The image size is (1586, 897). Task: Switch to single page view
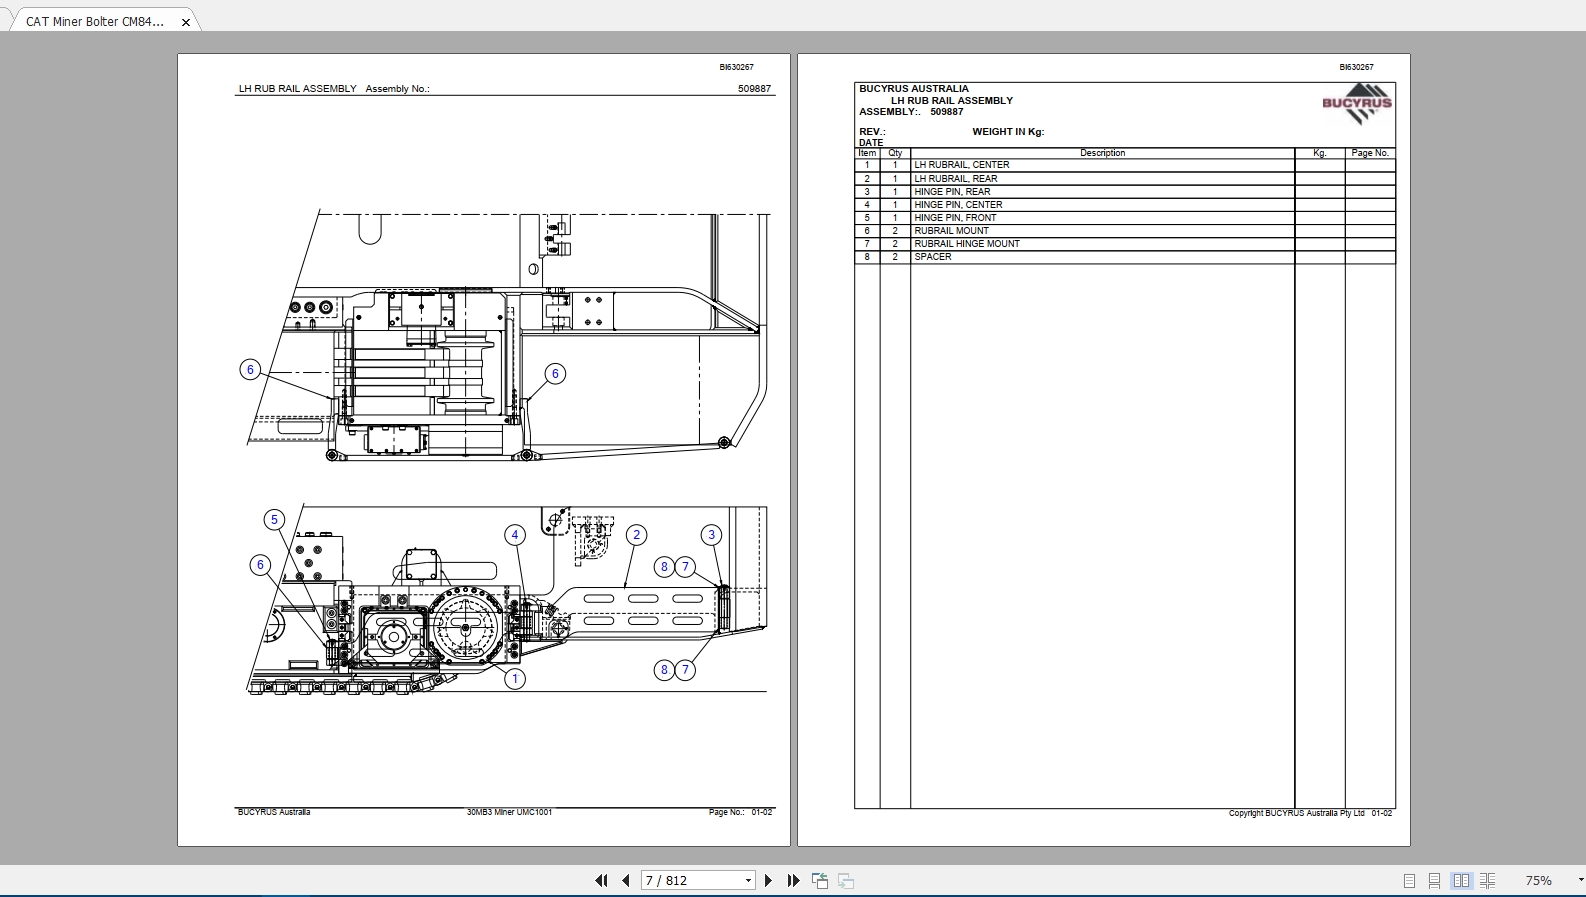[1409, 880]
